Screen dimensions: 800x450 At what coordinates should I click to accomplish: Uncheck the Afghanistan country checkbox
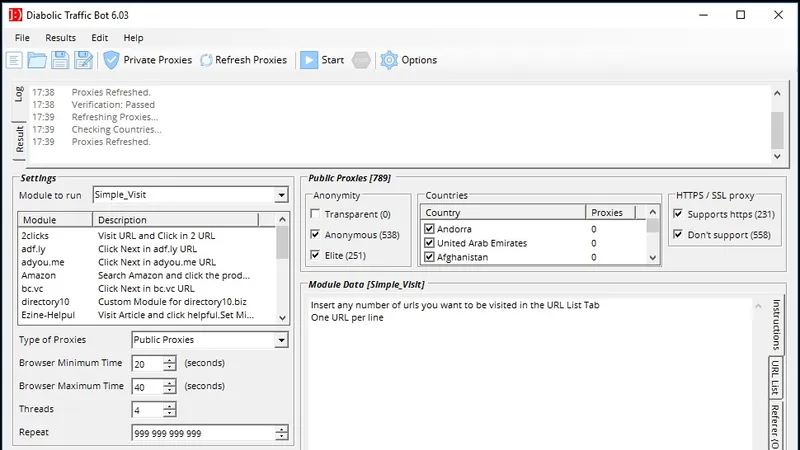pyautogui.click(x=429, y=257)
